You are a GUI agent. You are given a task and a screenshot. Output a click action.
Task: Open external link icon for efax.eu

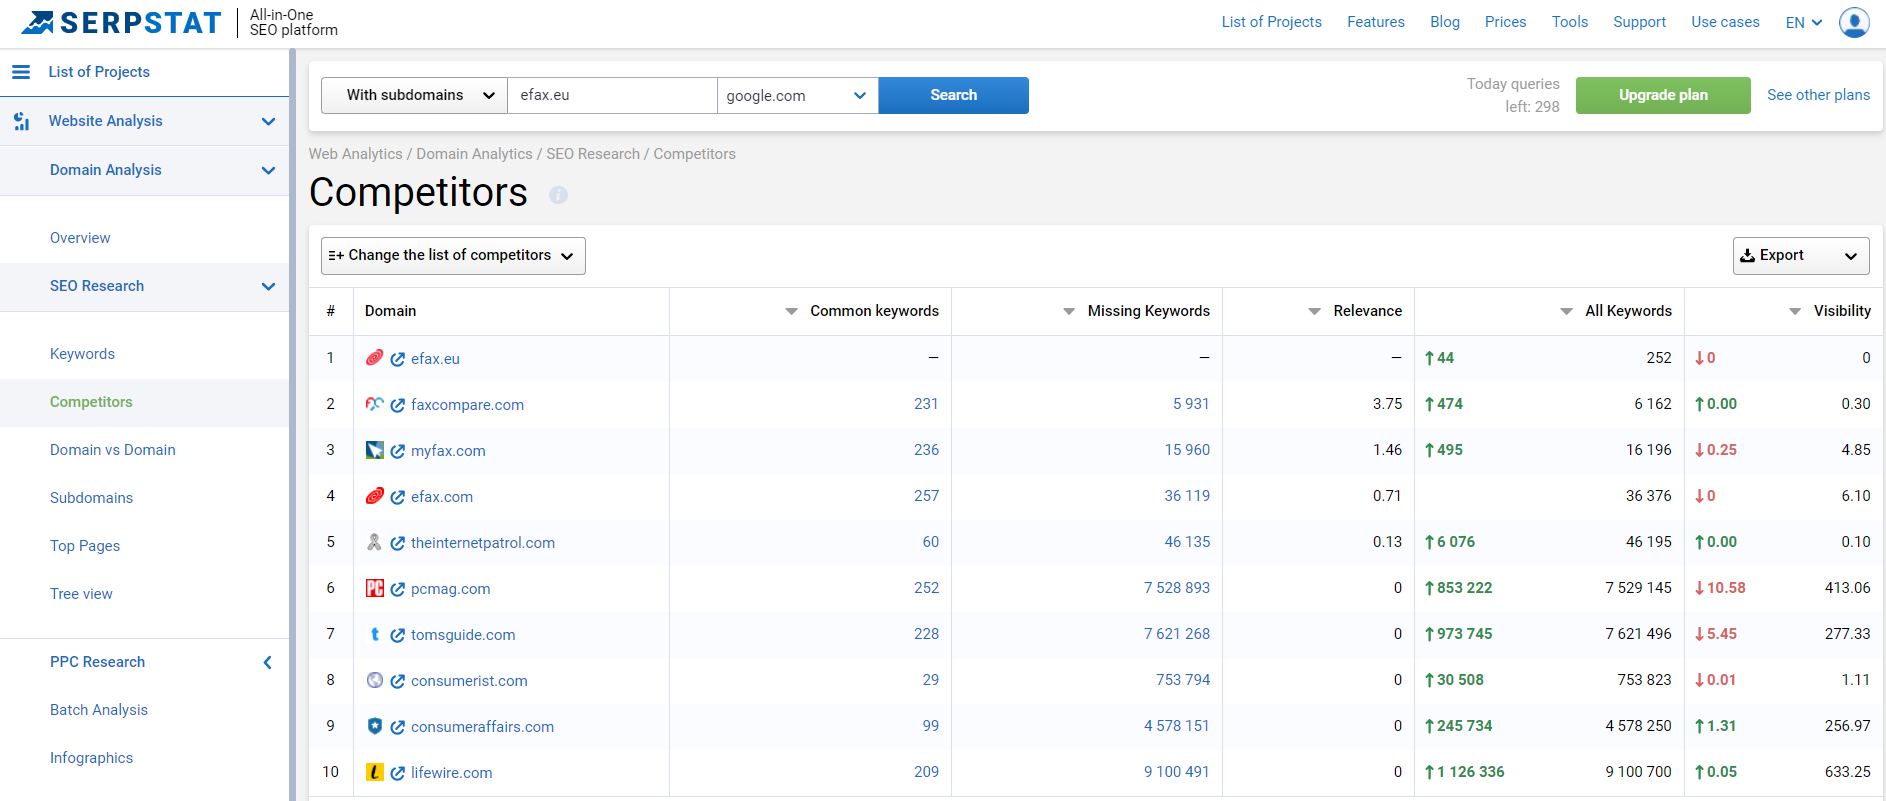point(398,359)
